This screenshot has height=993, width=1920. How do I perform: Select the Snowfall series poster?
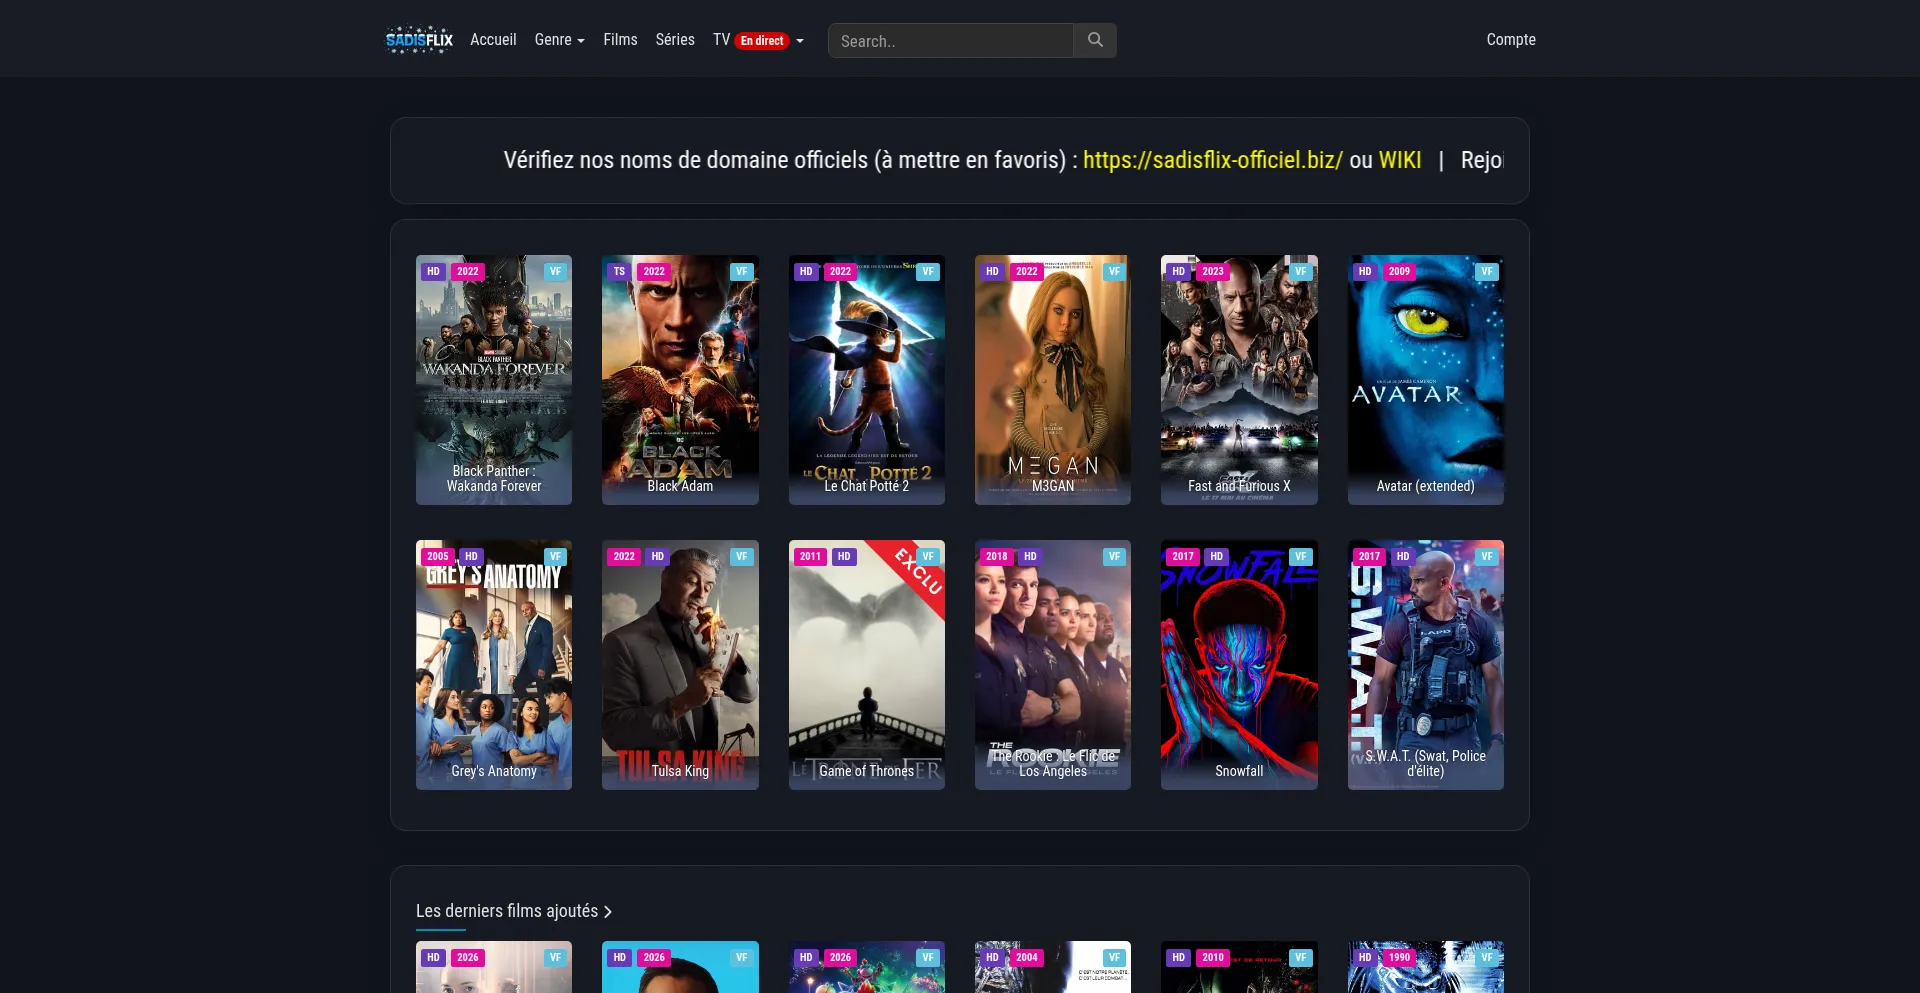point(1239,665)
